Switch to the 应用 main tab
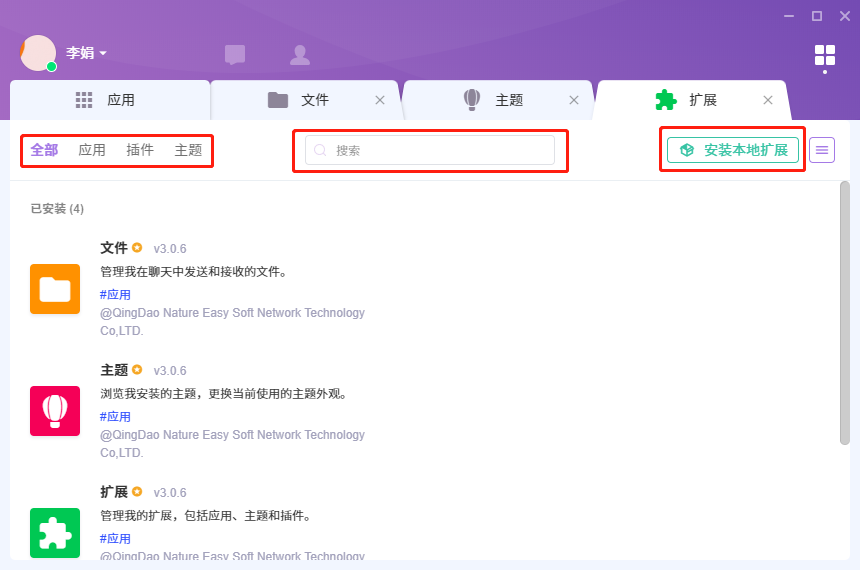Image resolution: width=860 pixels, height=570 pixels. pos(108,100)
